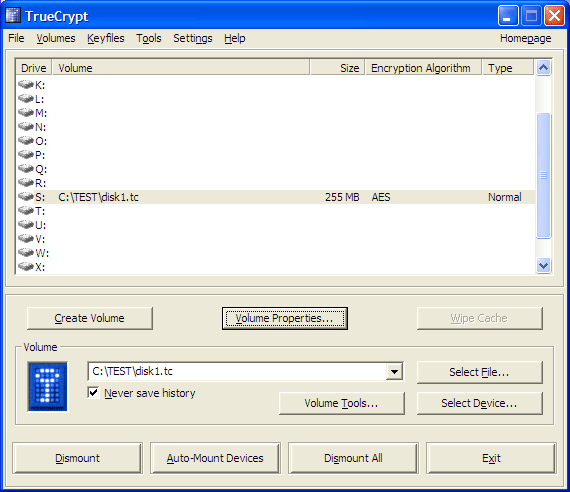This screenshot has width=570, height=492.
Task: Click the 255 MB size cell
Action: click(x=342, y=197)
